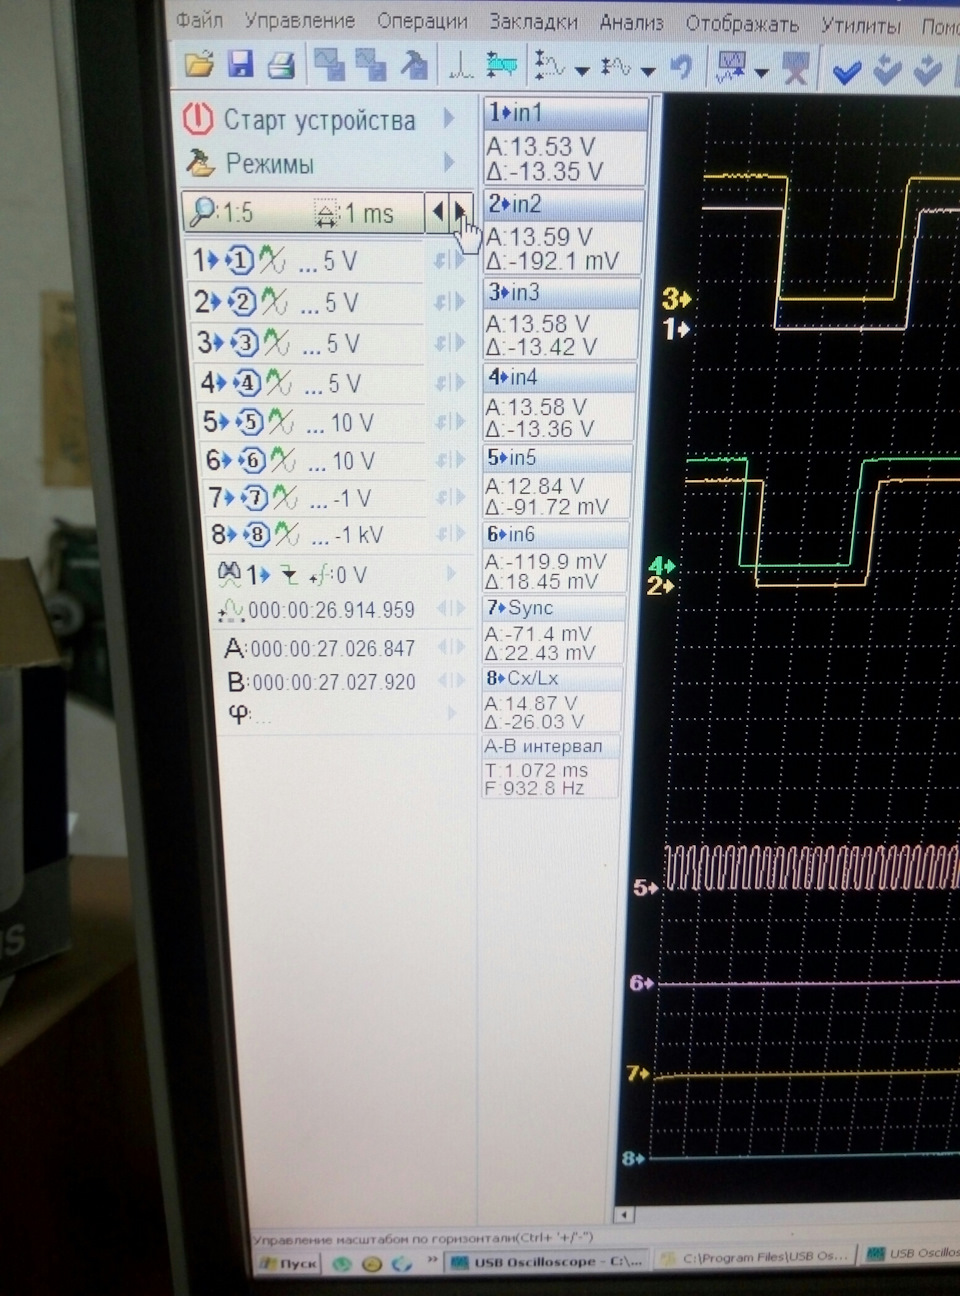Click the open file folder icon
Screen dimensions: 960x1296
pyautogui.click(x=199, y=66)
